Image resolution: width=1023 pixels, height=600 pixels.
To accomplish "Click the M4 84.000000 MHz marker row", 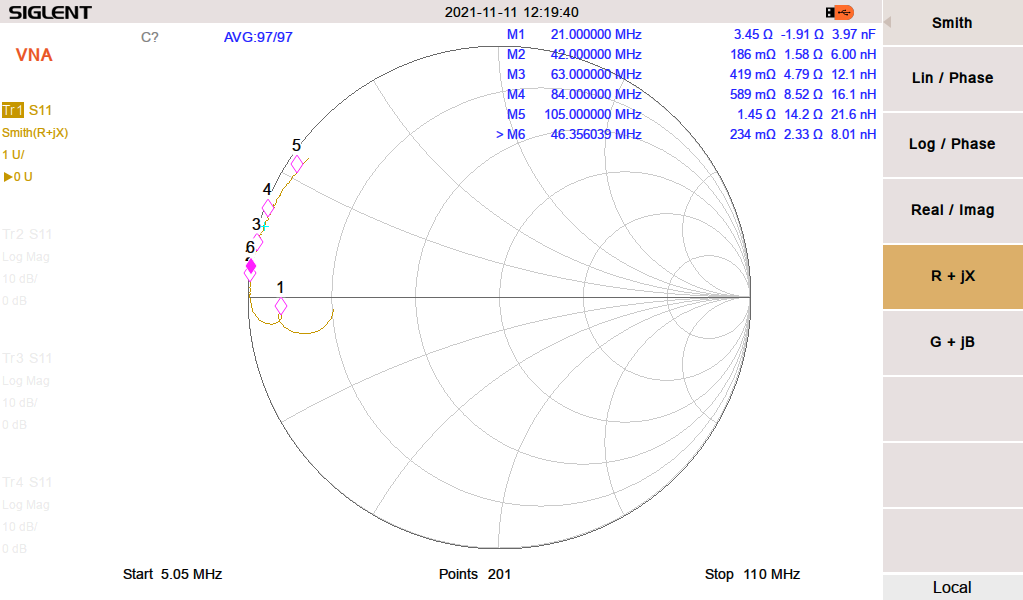I will pos(691,94).
